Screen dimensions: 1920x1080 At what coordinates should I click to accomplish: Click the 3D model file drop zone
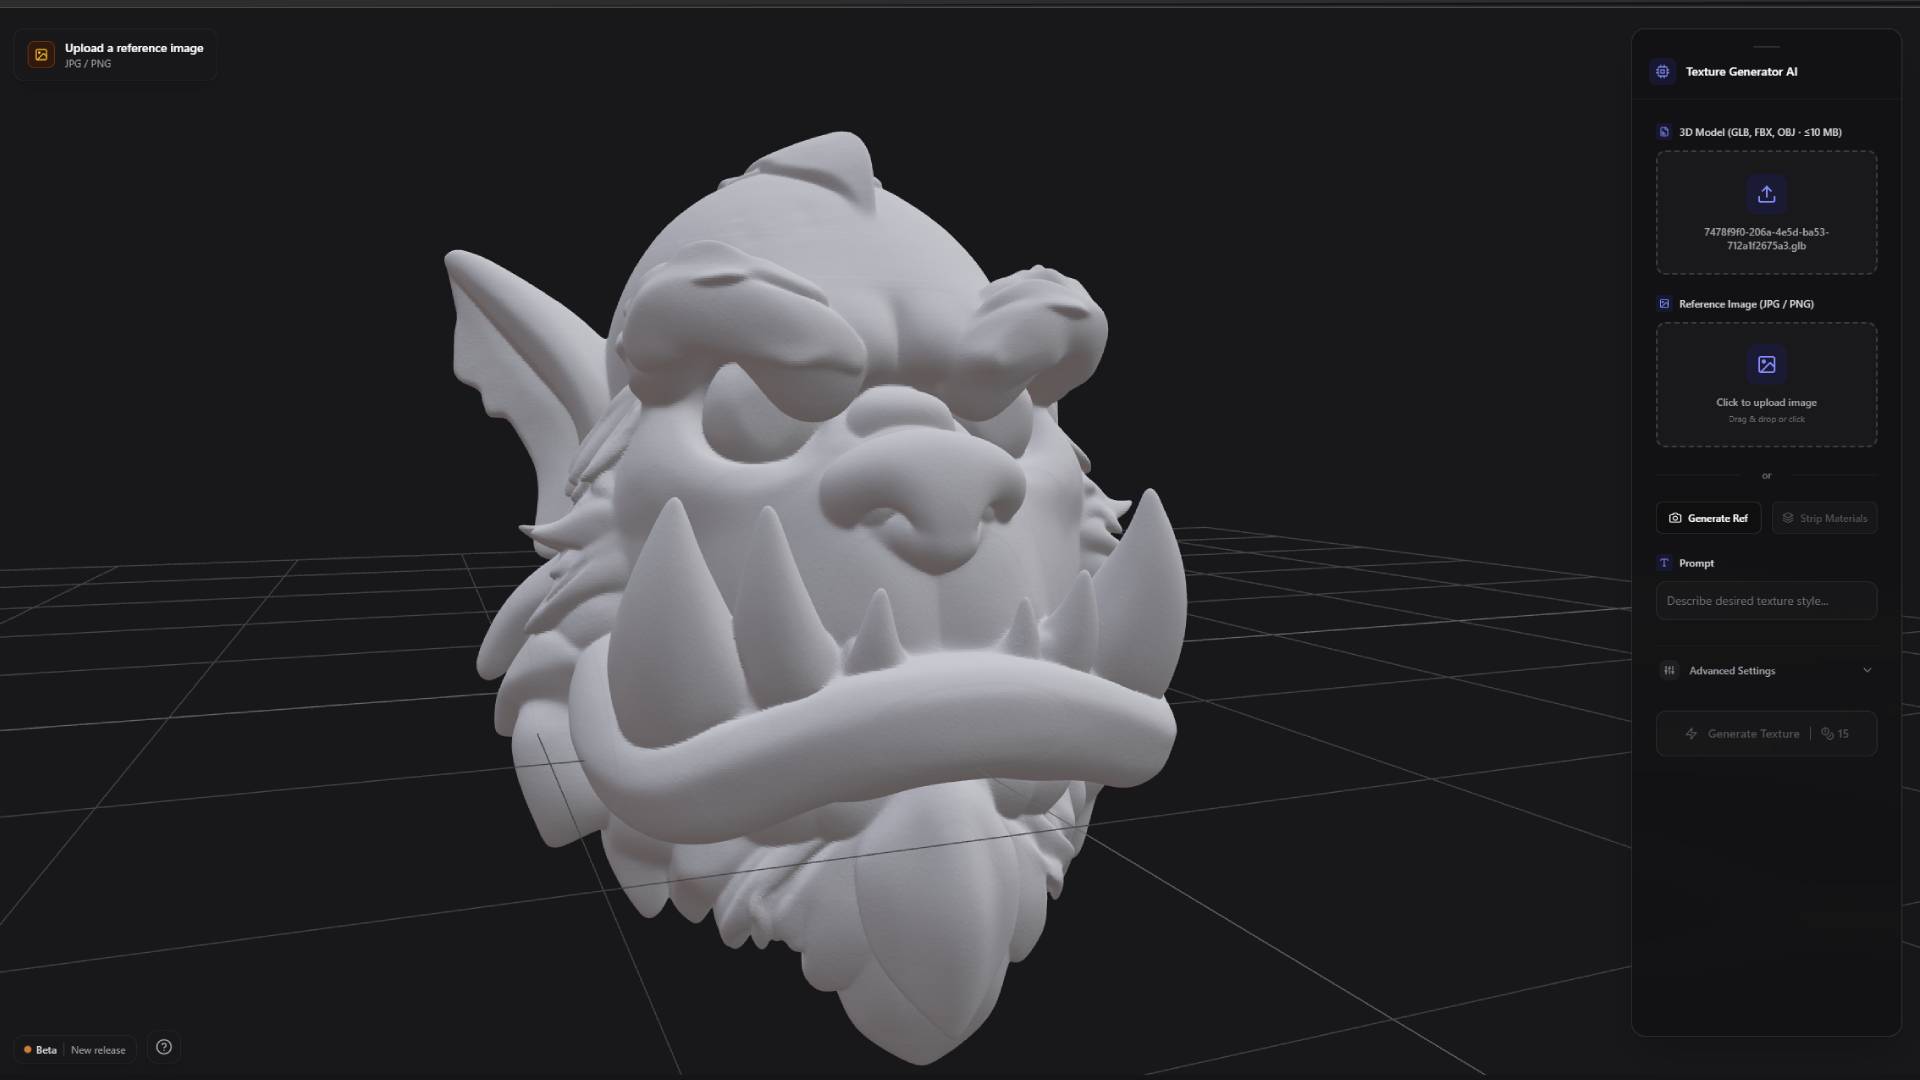(x=1766, y=212)
